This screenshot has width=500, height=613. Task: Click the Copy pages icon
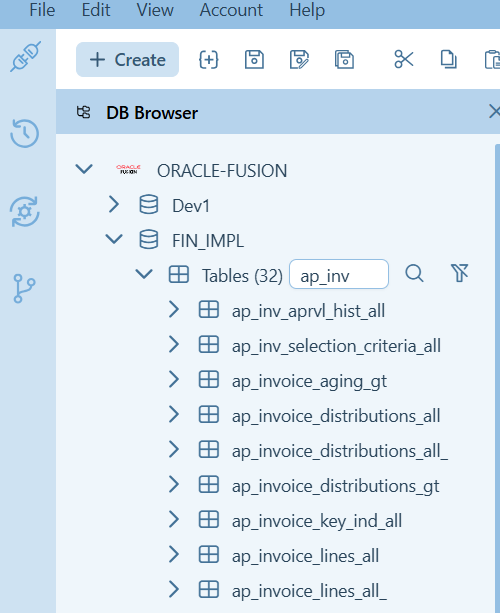tap(448, 59)
